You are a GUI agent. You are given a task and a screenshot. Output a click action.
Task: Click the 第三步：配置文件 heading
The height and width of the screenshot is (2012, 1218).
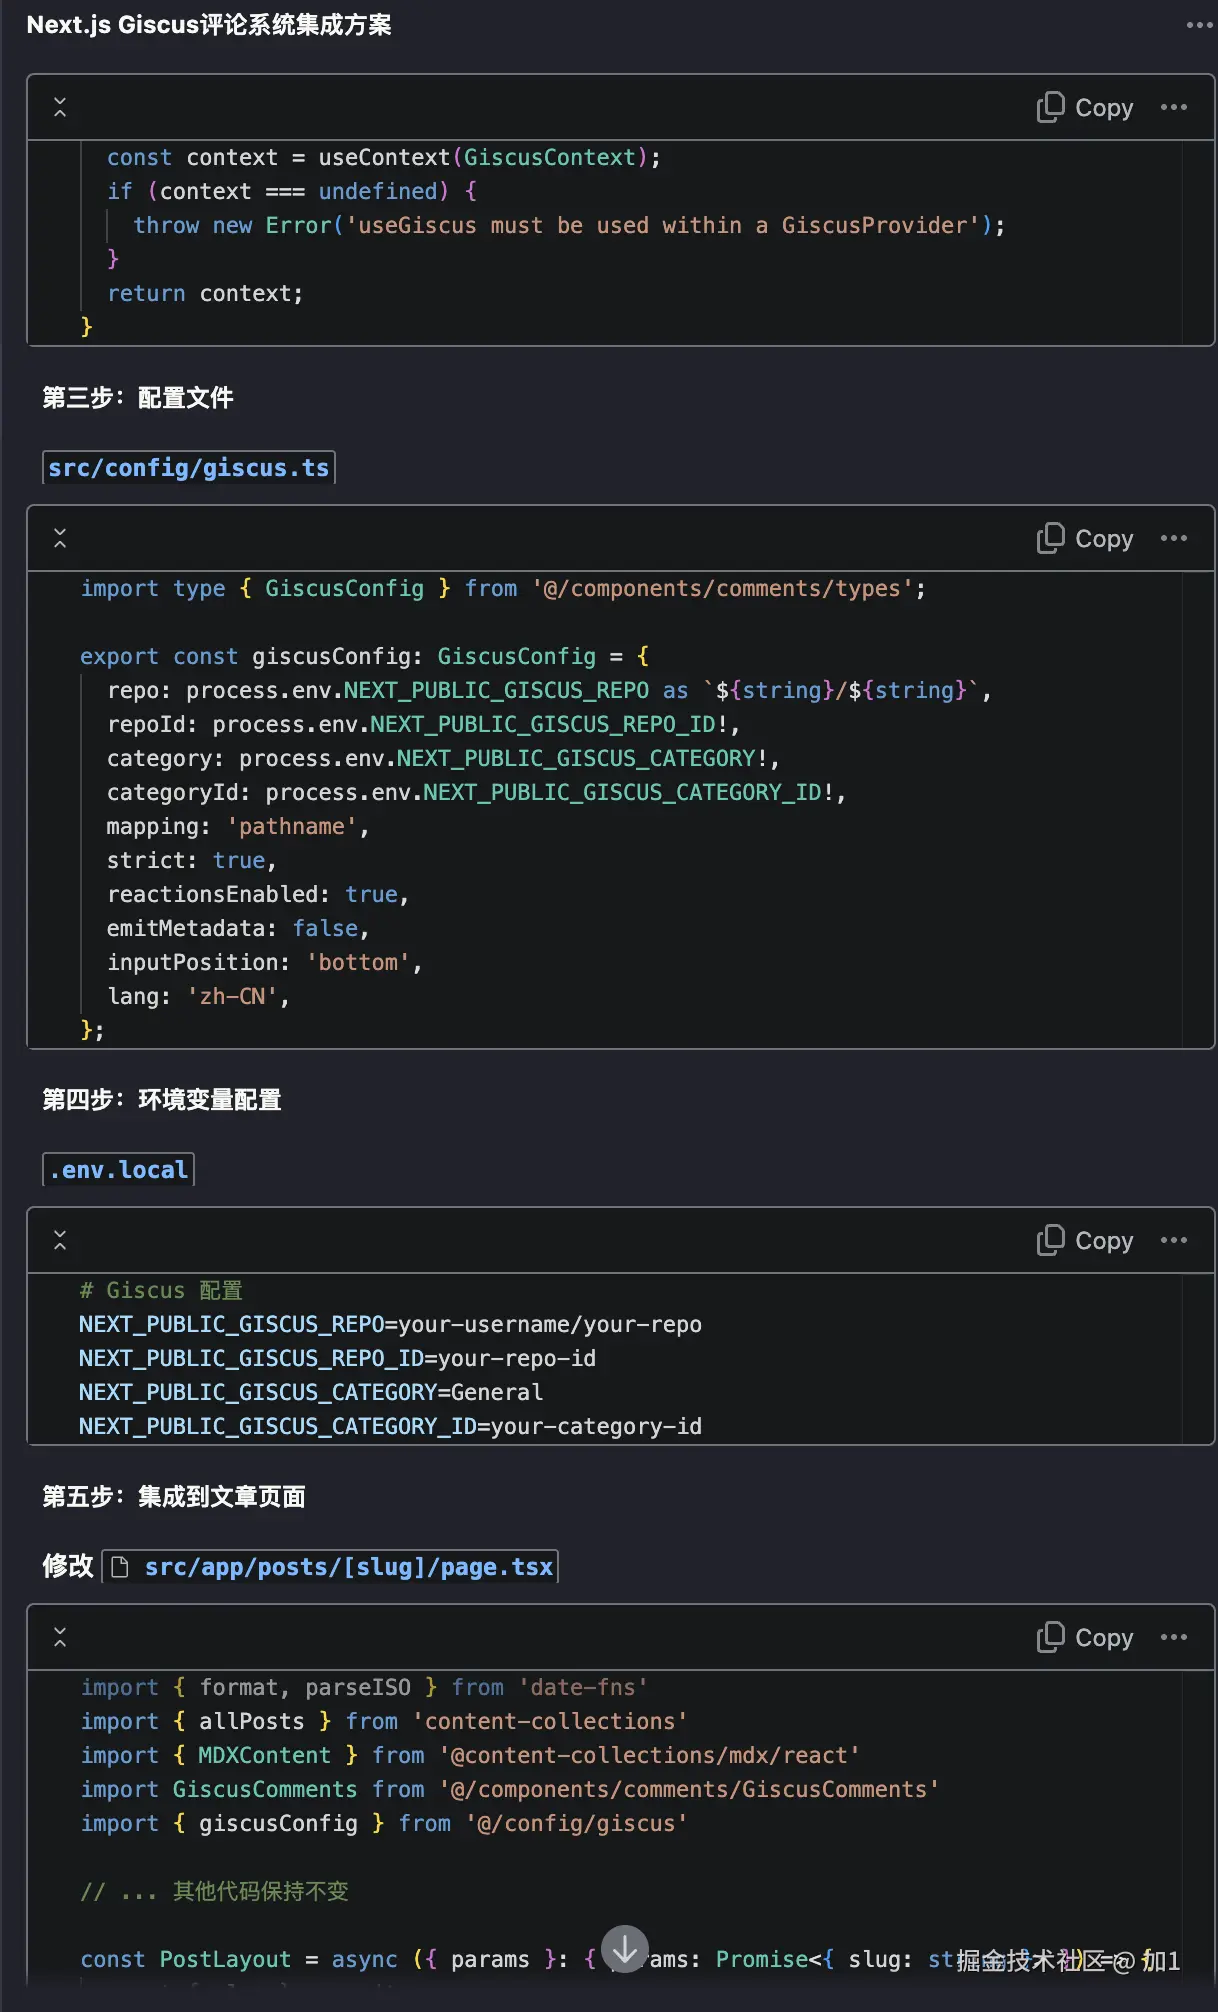coord(138,398)
